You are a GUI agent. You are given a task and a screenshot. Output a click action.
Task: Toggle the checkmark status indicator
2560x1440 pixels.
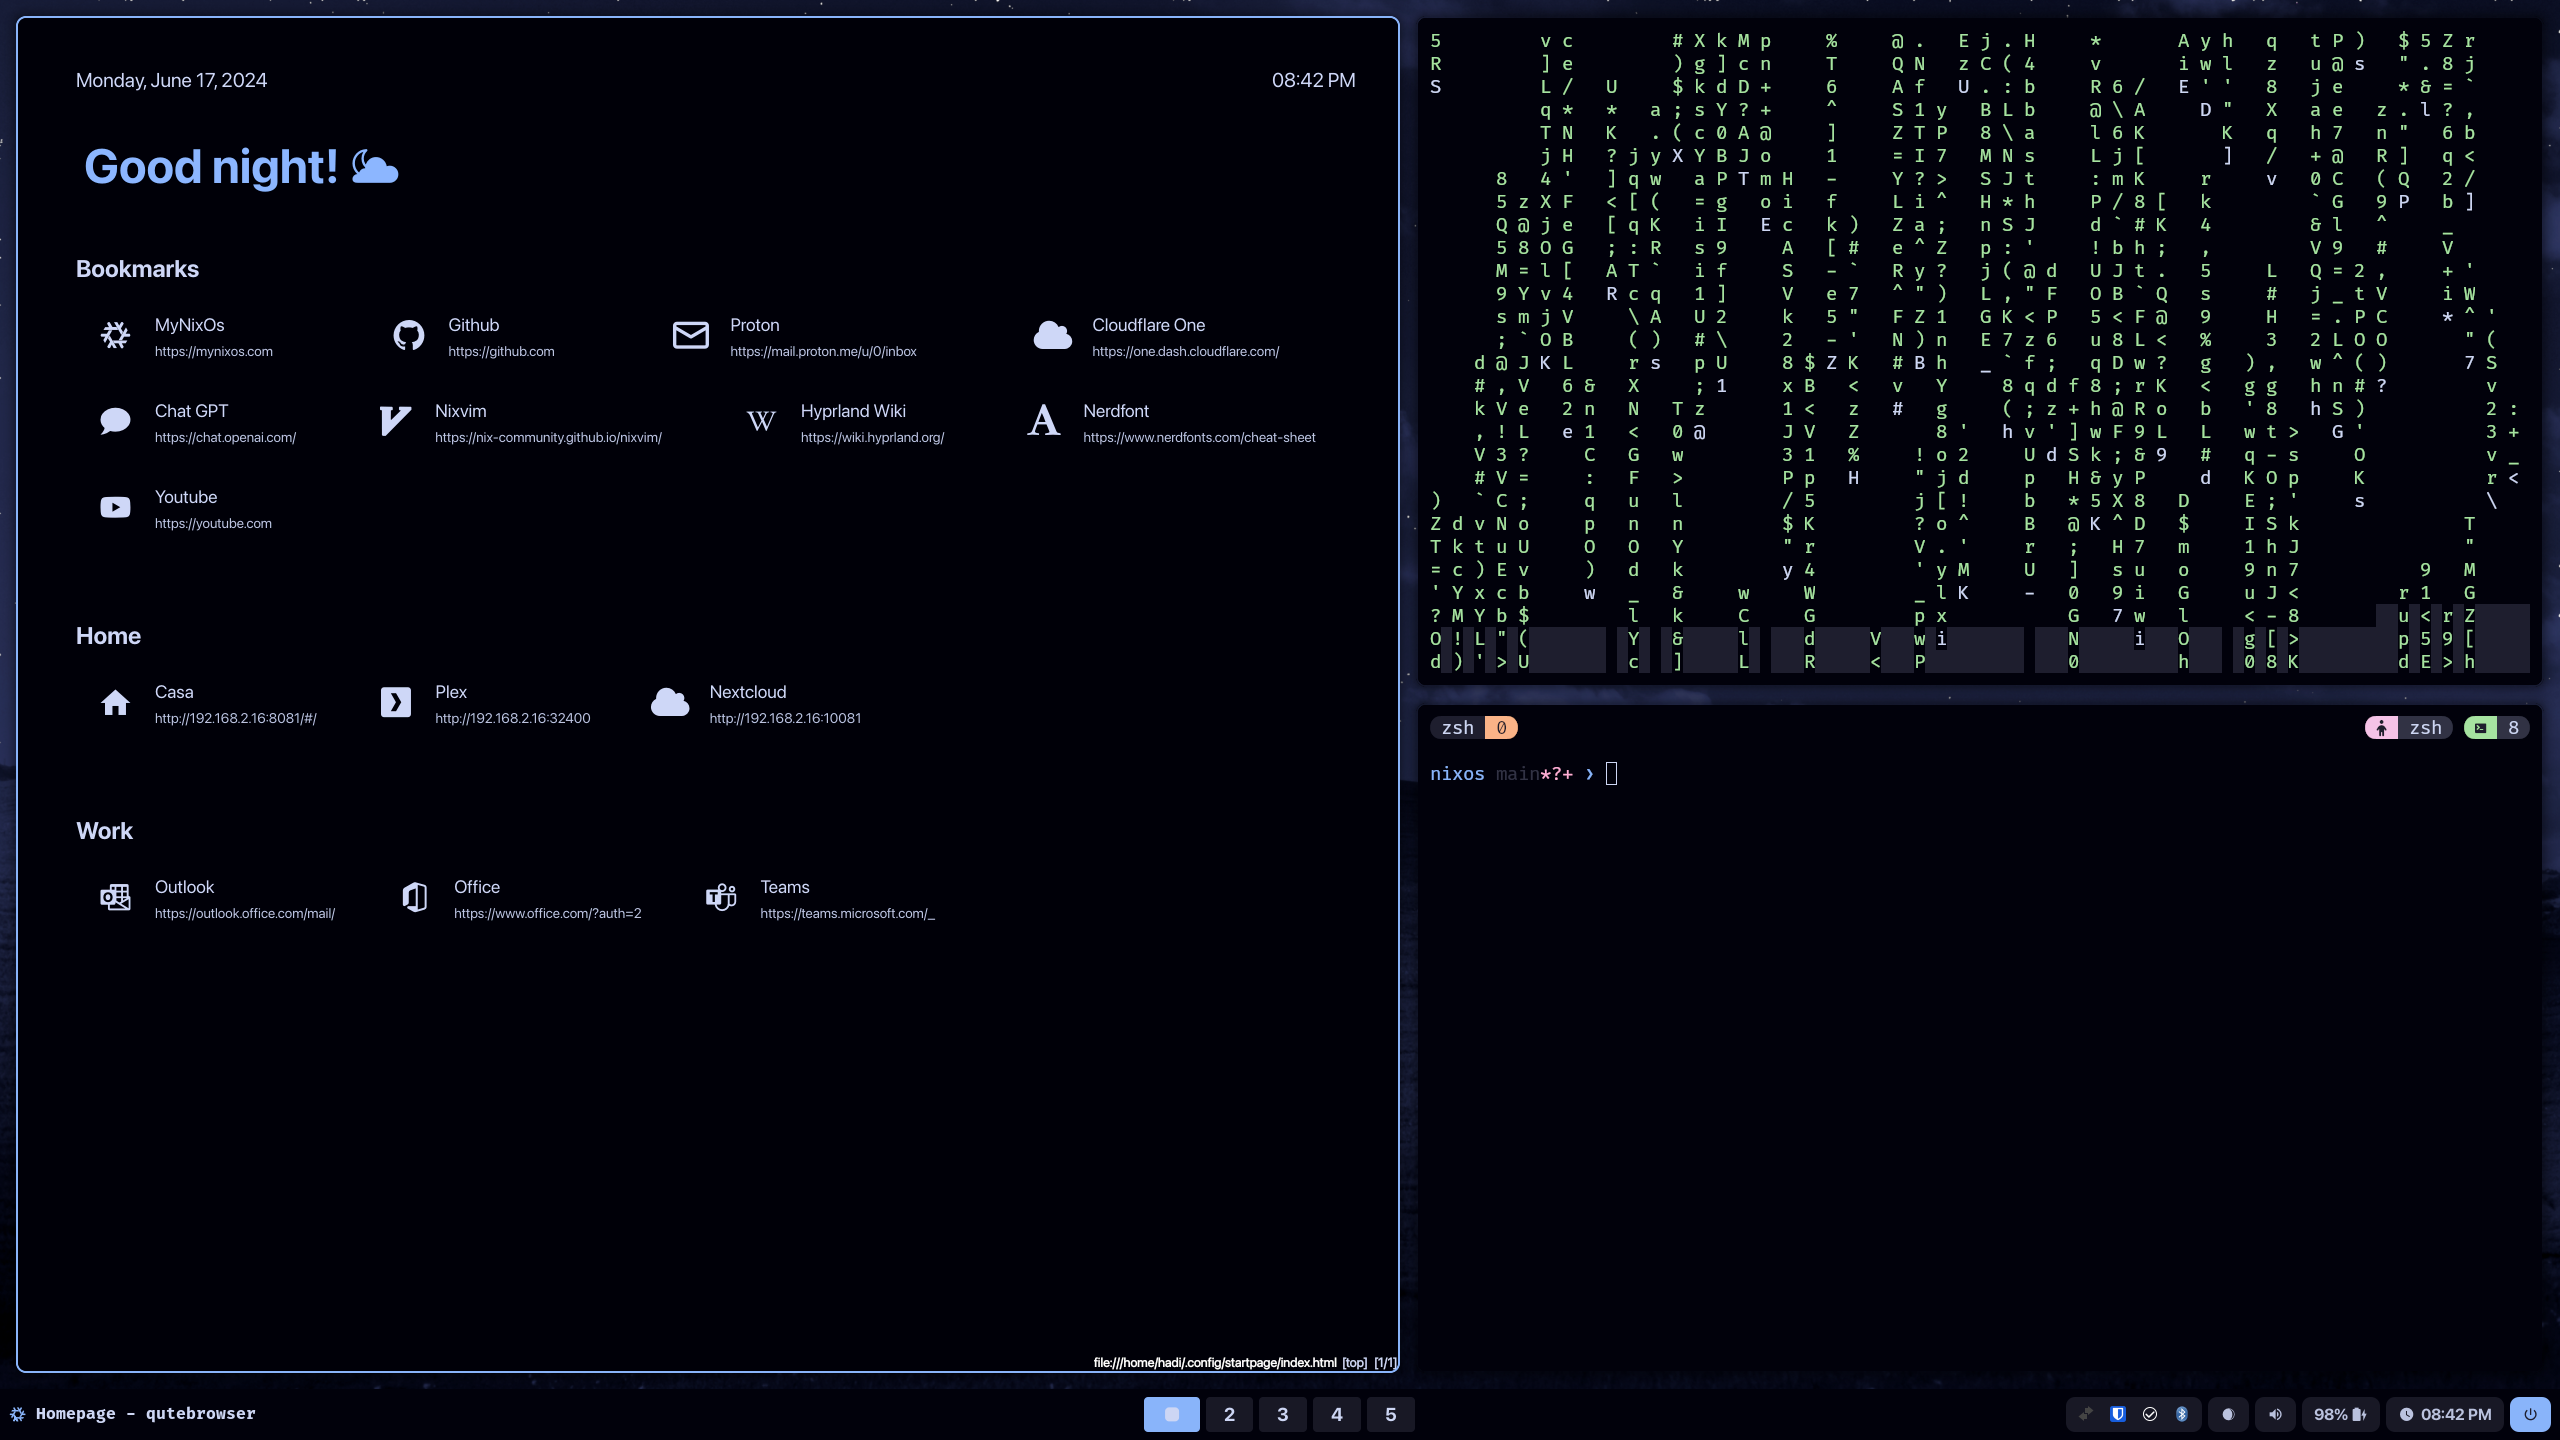point(2150,1414)
